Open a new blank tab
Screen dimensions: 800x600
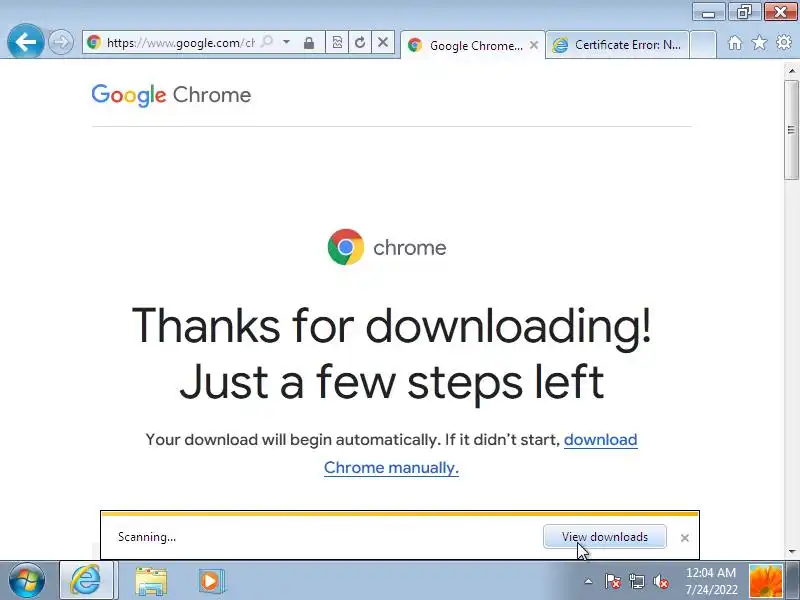[703, 45]
